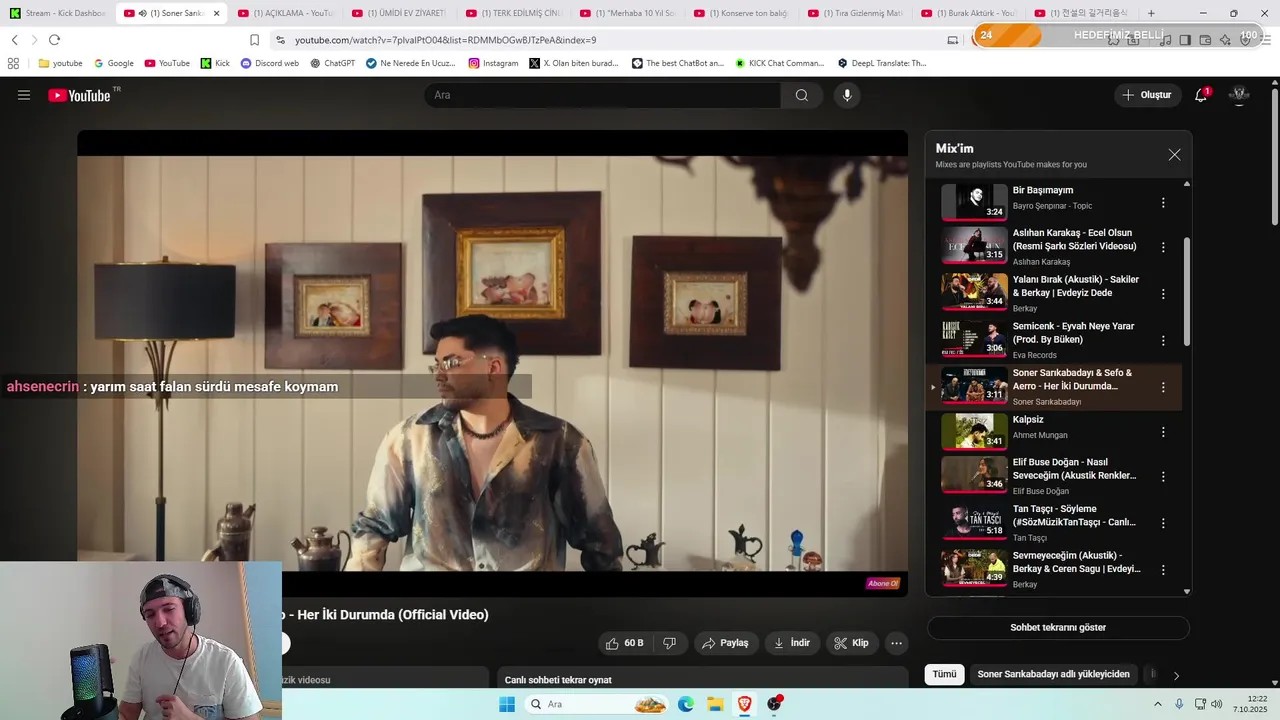
Task: Switch to TERK EDİLMİŞ tab
Action: [x=513, y=13]
